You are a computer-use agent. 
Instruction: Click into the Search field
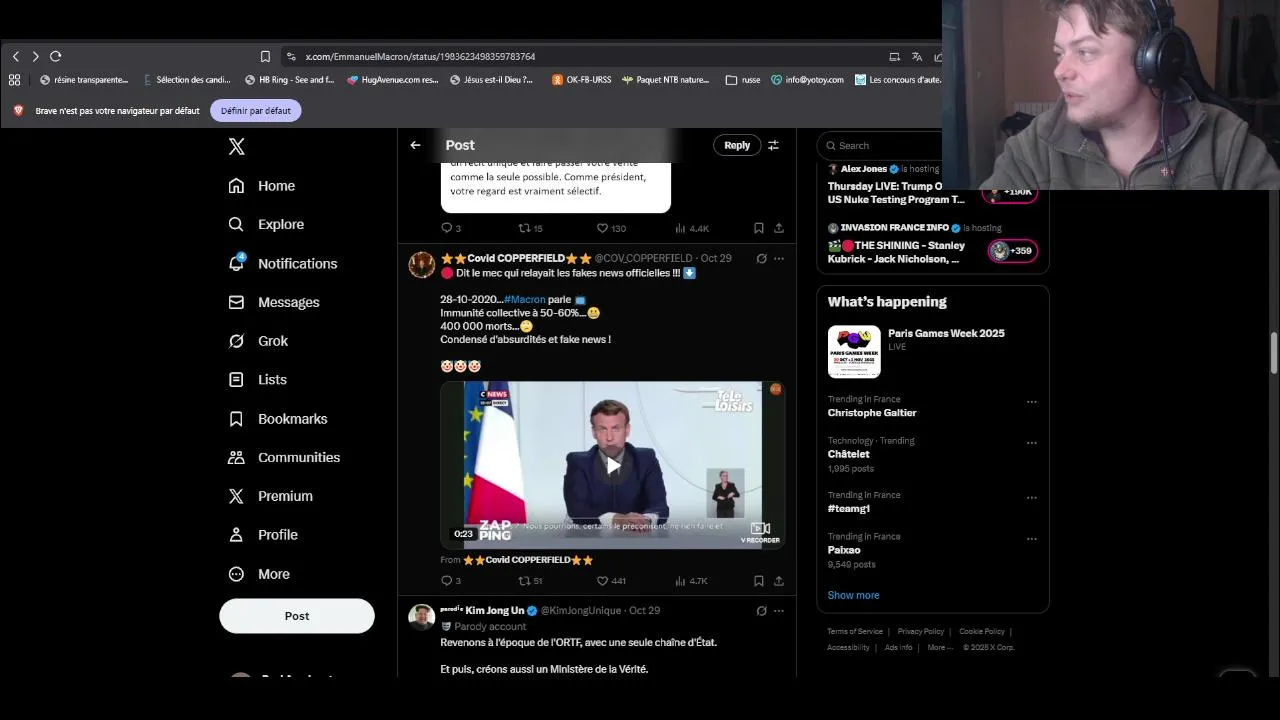[x=885, y=146]
